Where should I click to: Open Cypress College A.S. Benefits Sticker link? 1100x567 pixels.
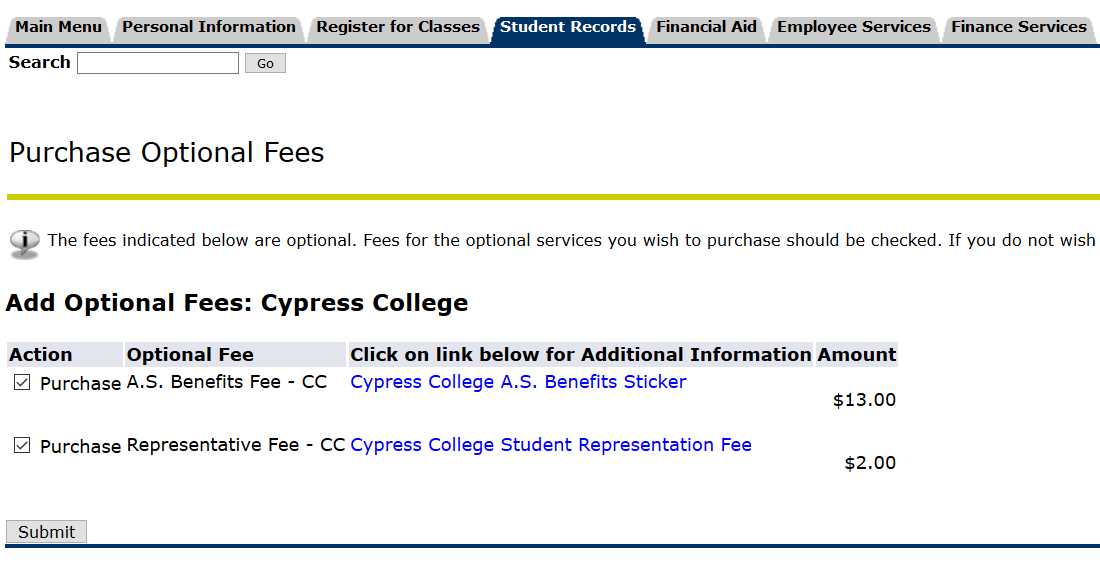click(x=518, y=382)
